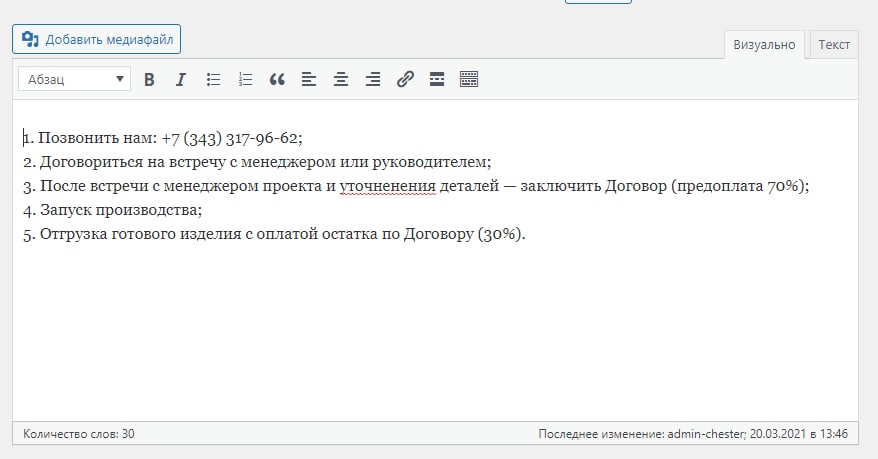The image size is (878, 459).
Task: Toggle bold formatting
Action: tap(149, 79)
